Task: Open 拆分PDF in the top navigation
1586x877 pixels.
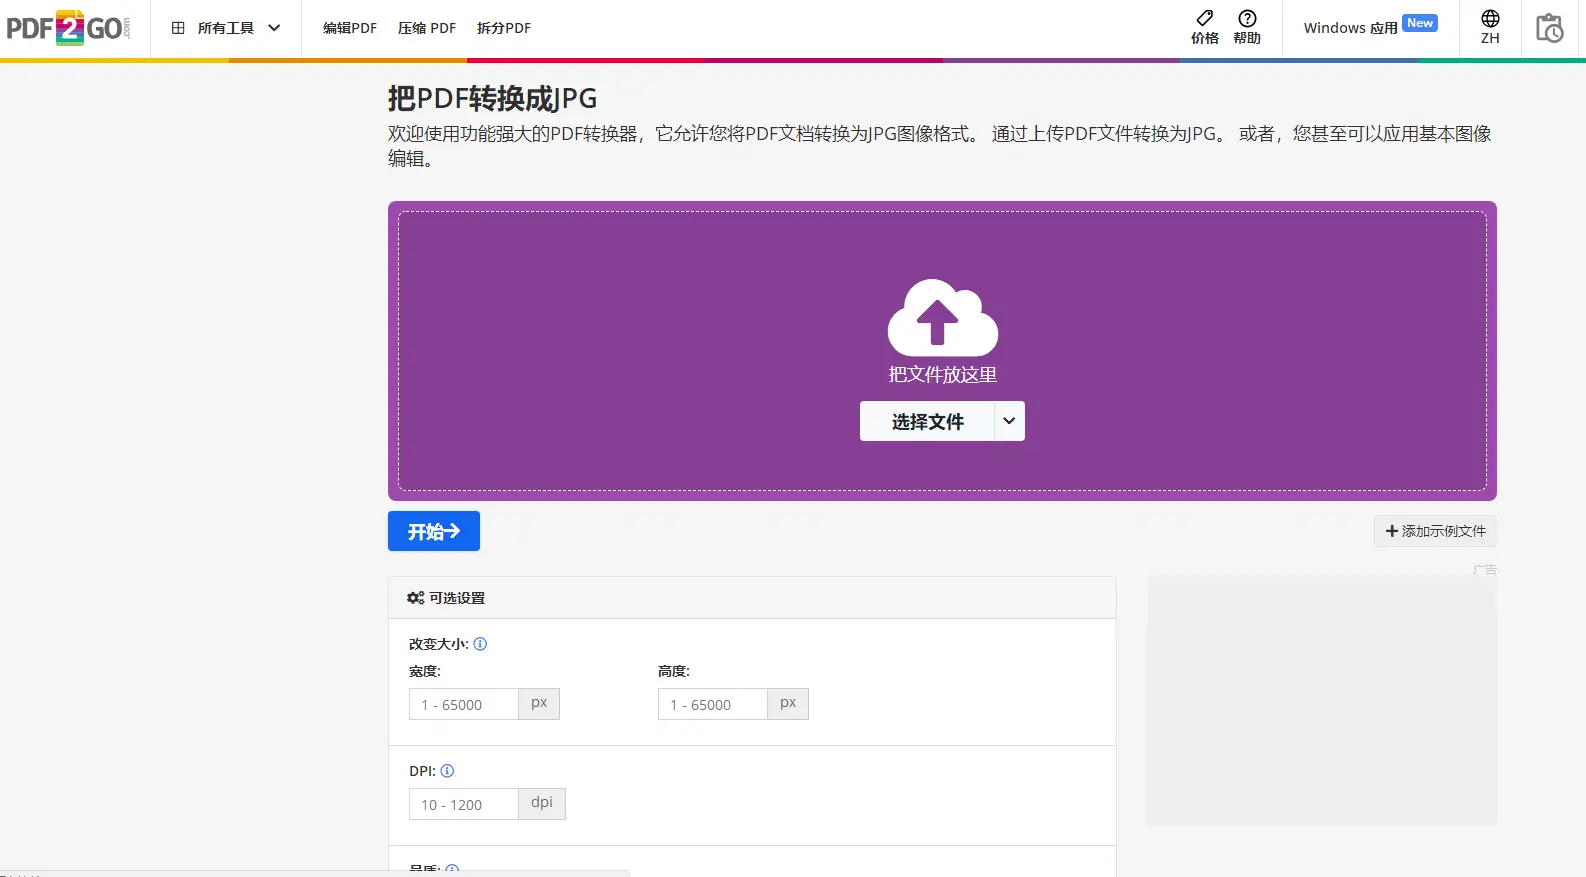Action: point(504,28)
